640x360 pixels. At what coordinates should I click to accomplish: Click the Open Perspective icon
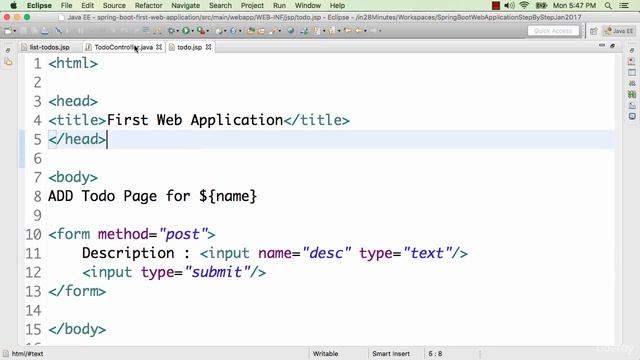tap(593, 31)
